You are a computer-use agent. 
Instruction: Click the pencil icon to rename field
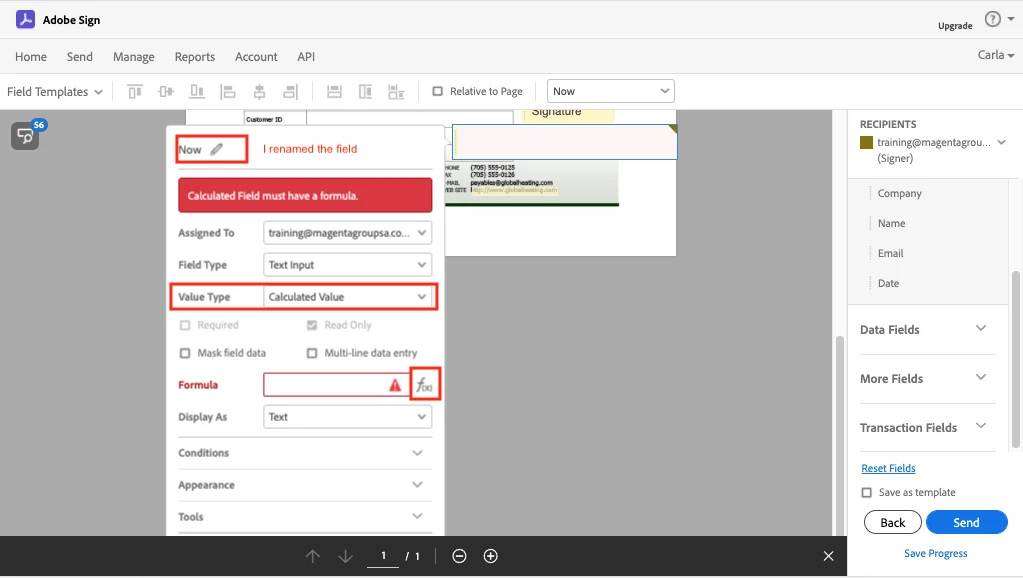[x=217, y=149]
